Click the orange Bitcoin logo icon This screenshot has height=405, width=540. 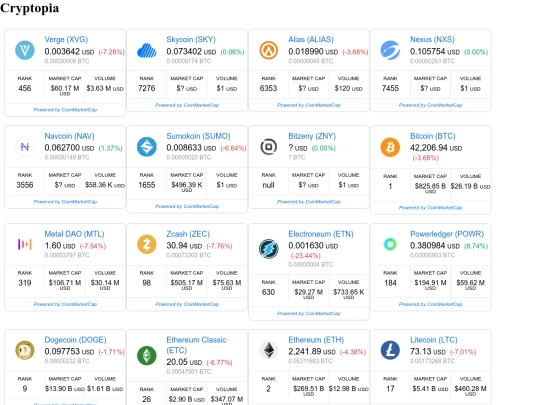tap(390, 147)
